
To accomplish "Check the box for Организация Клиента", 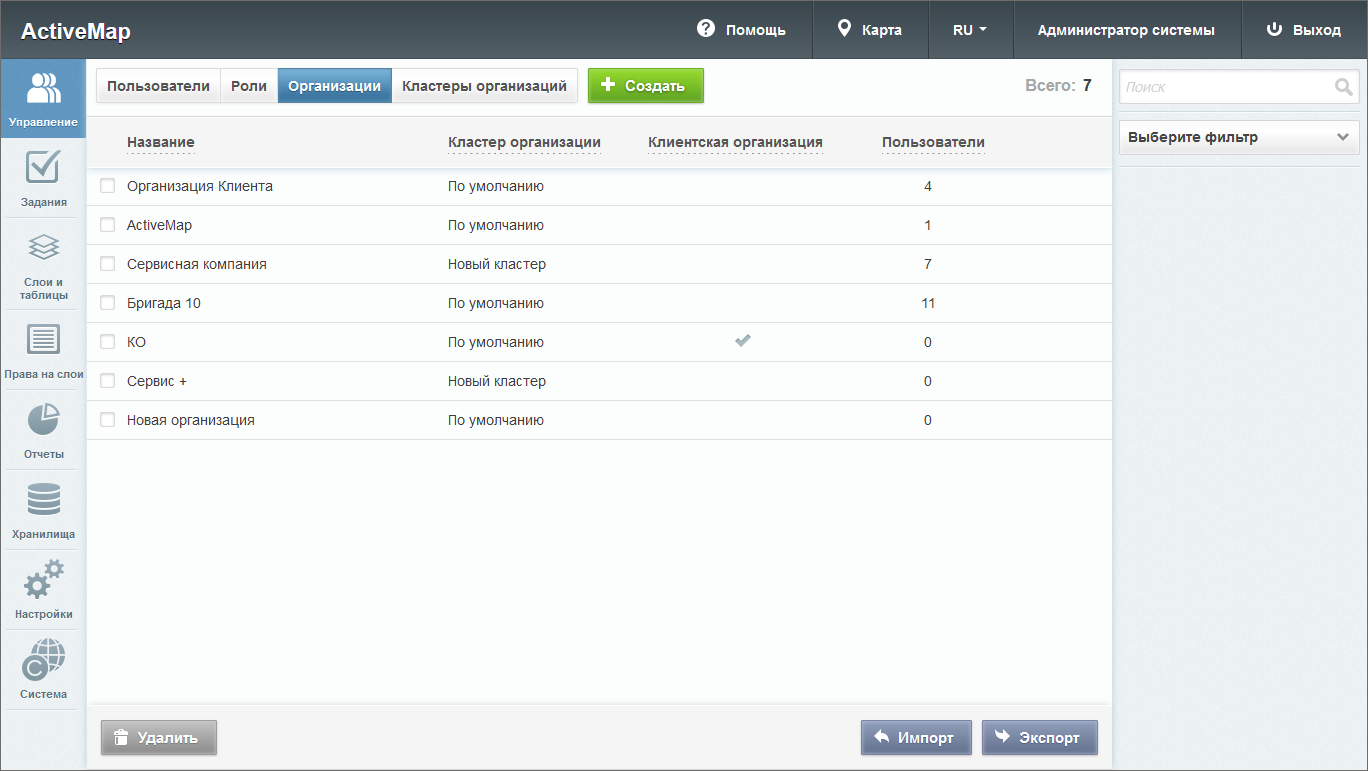I will coord(108,186).
